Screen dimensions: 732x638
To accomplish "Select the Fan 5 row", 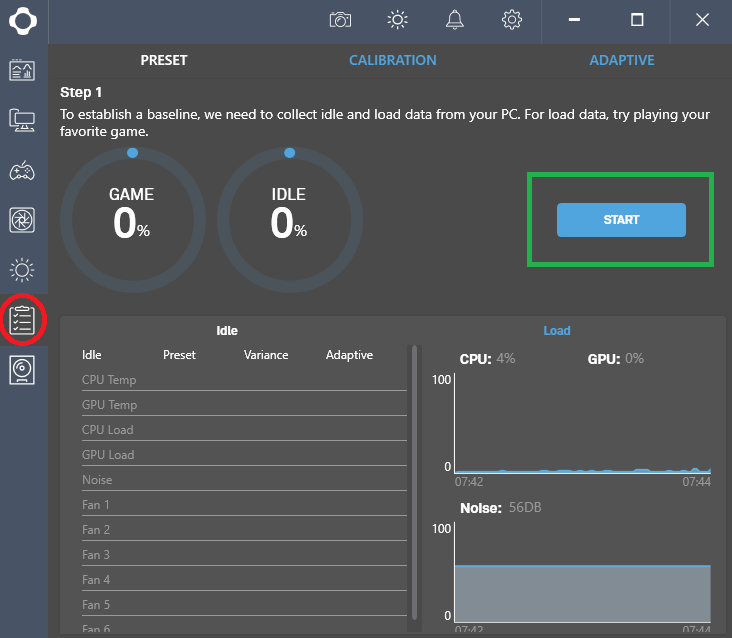I will pos(244,605).
